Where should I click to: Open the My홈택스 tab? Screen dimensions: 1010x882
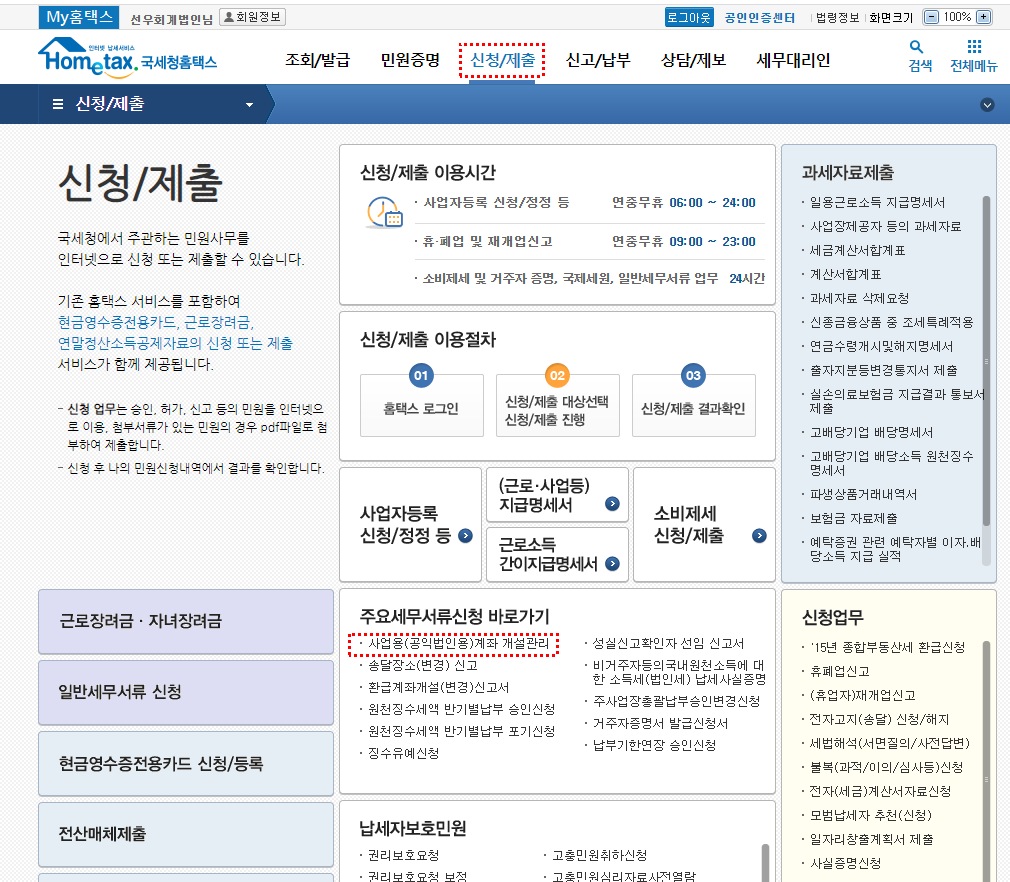click(x=79, y=17)
